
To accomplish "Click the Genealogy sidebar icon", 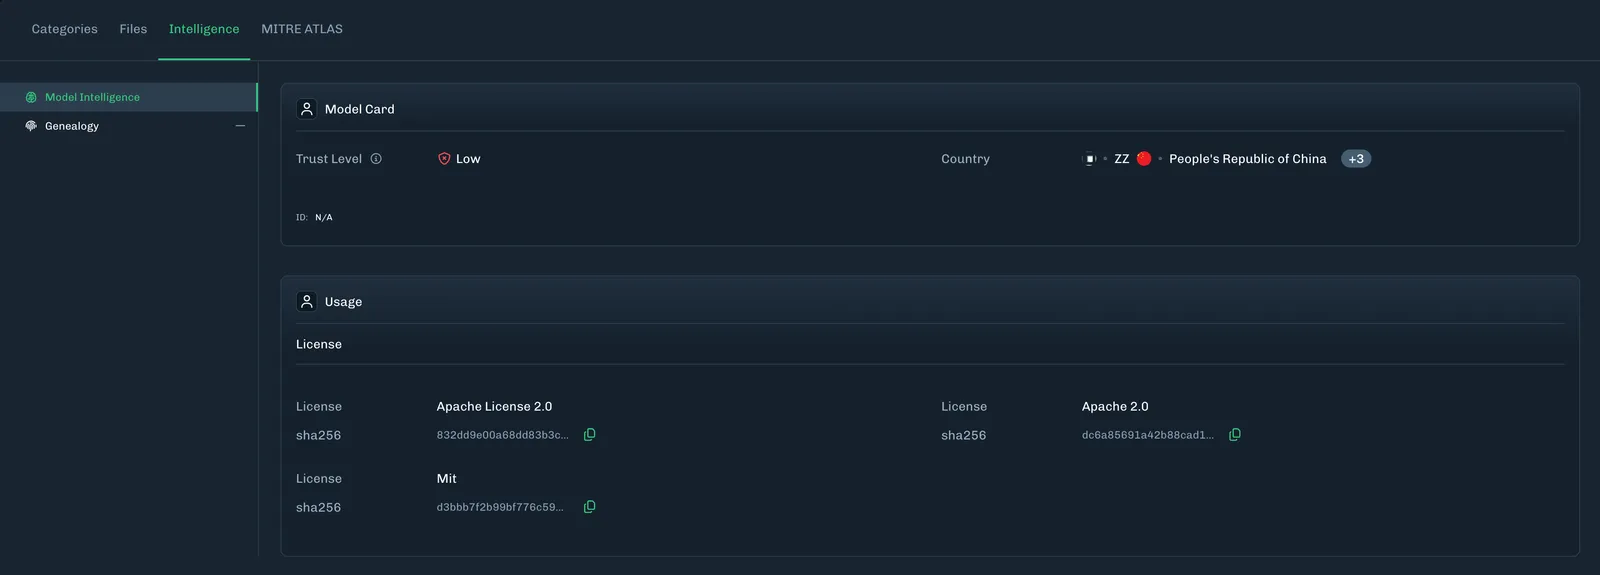I will tap(31, 126).
